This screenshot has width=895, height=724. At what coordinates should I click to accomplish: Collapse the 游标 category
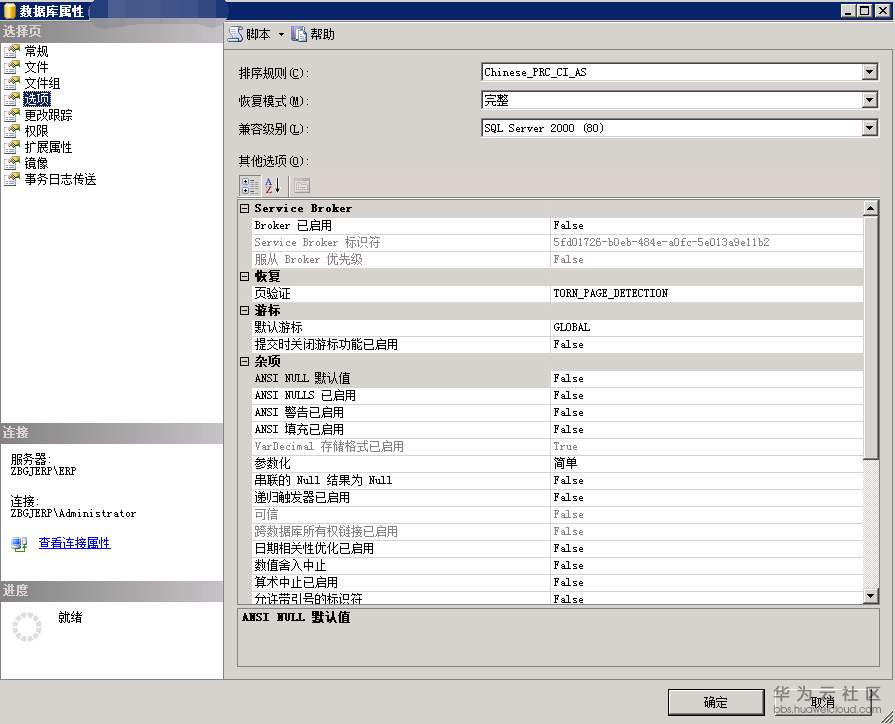[244, 311]
